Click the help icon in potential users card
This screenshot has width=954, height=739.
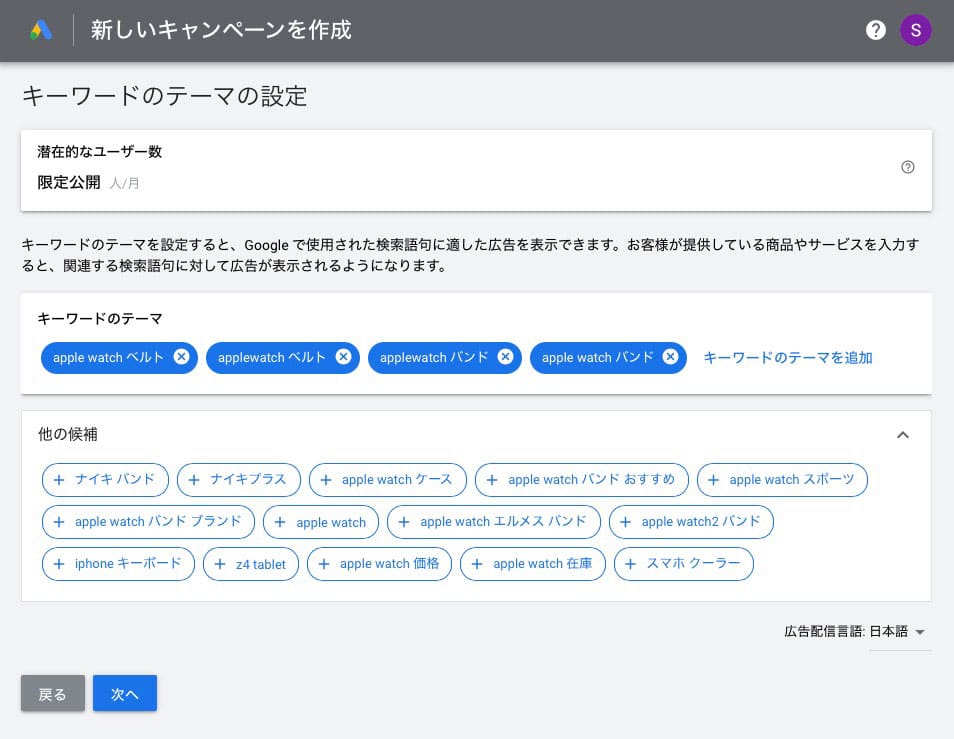(x=907, y=167)
